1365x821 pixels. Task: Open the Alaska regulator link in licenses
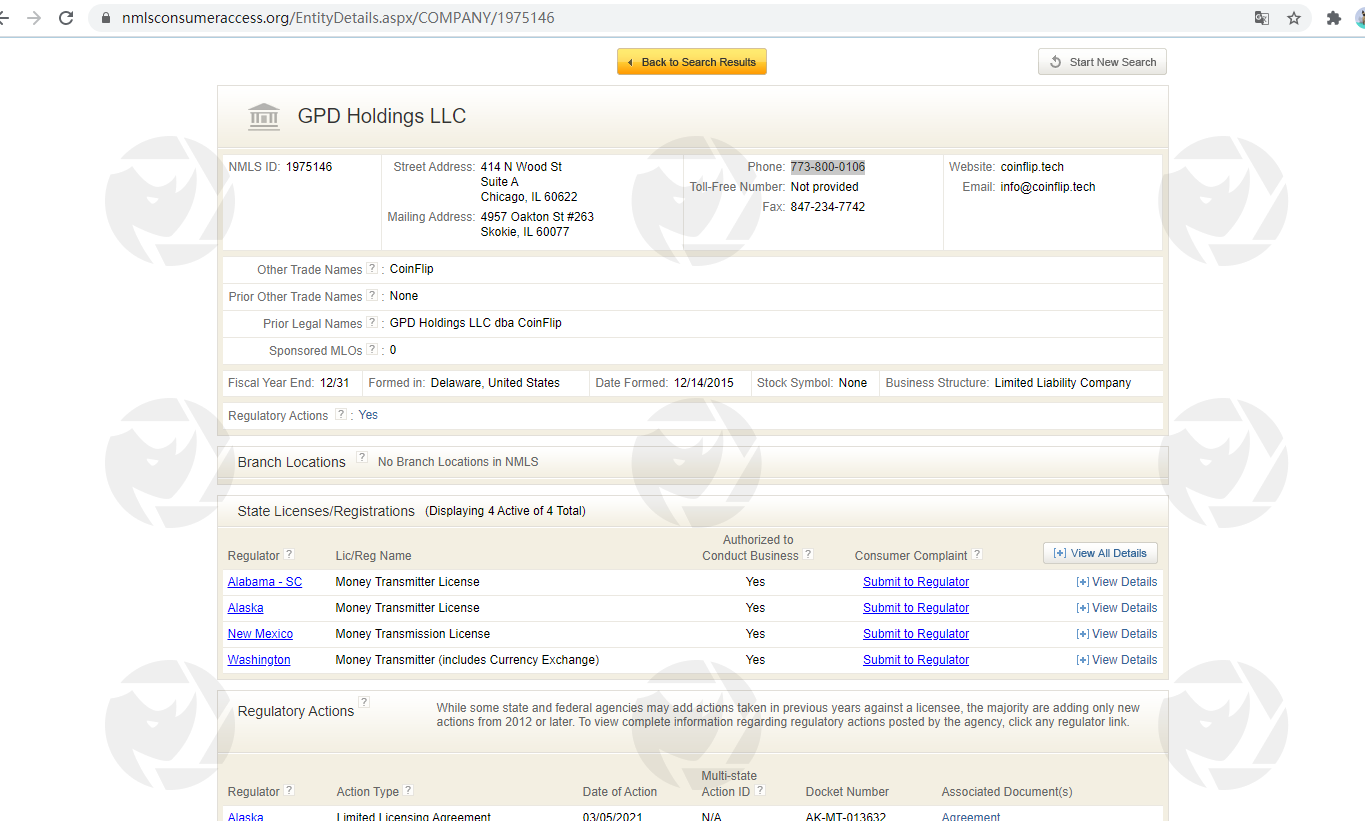point(245,608)
